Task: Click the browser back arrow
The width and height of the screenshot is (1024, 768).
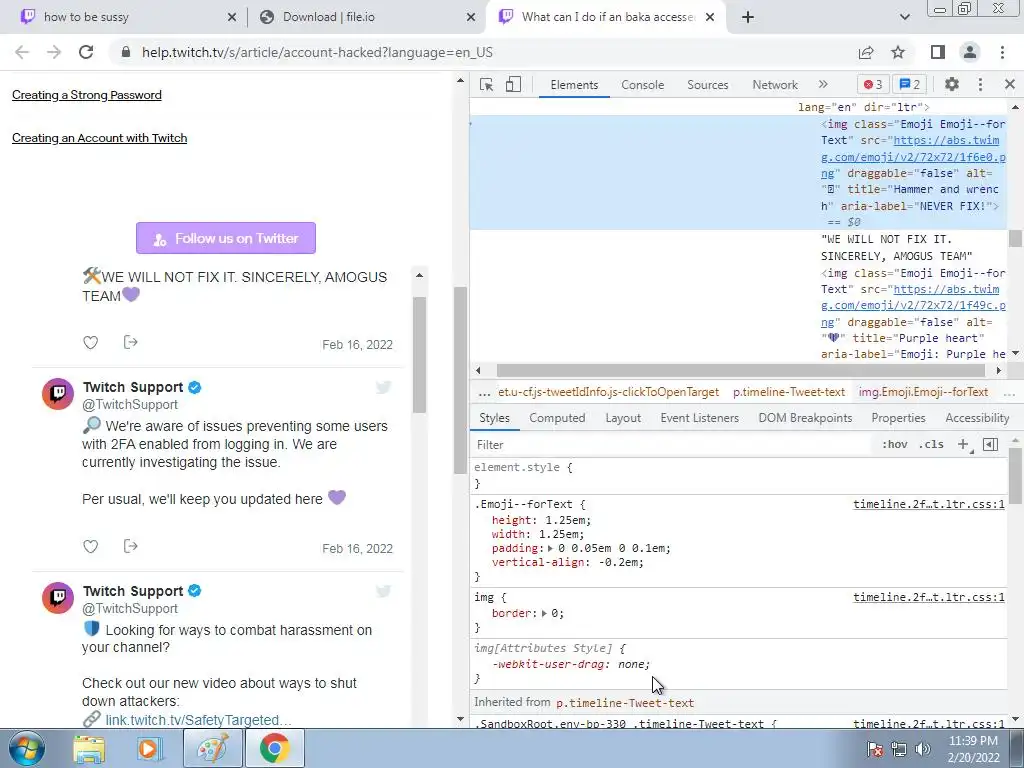Action: 22,52
